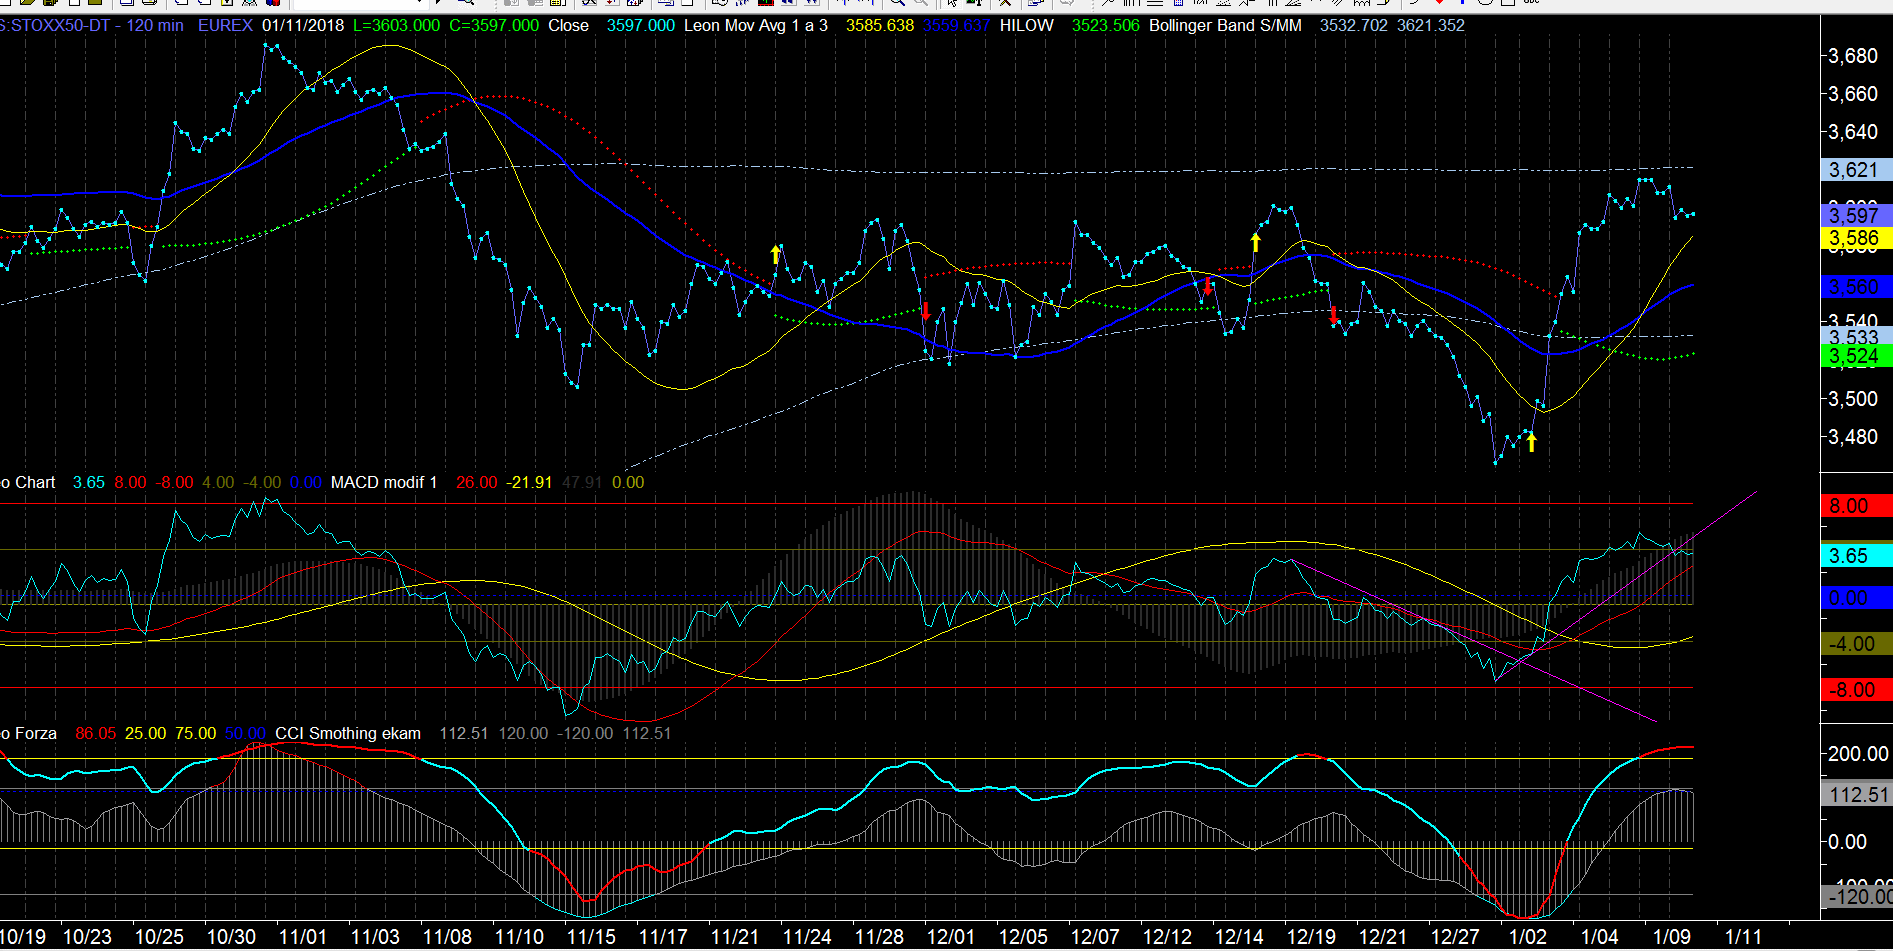
Task: Click the 200.00 CCI axis level
Action: click(1858, 754)
